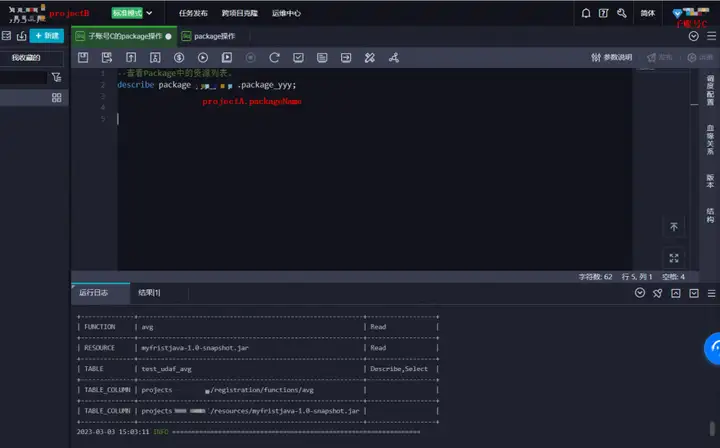Open the 版本 side panel
Screen dimensions: 720x448
[x=710, y=181]
